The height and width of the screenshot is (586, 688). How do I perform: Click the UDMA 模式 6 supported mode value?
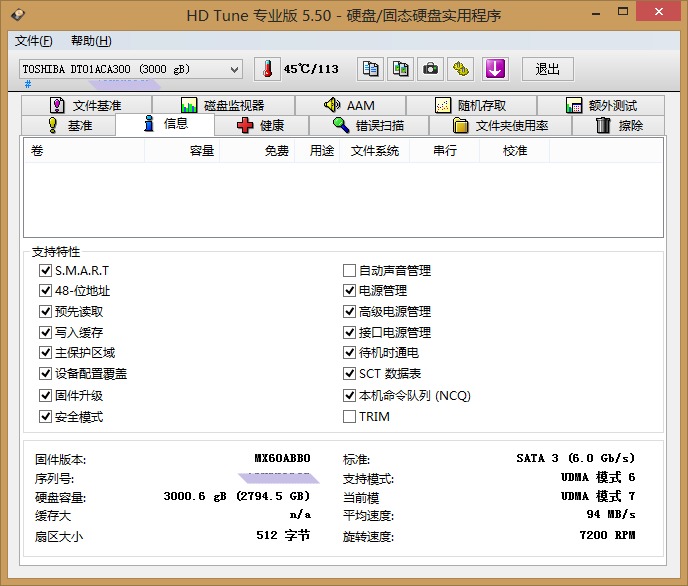pyautogui.click(x=598, y=477)
